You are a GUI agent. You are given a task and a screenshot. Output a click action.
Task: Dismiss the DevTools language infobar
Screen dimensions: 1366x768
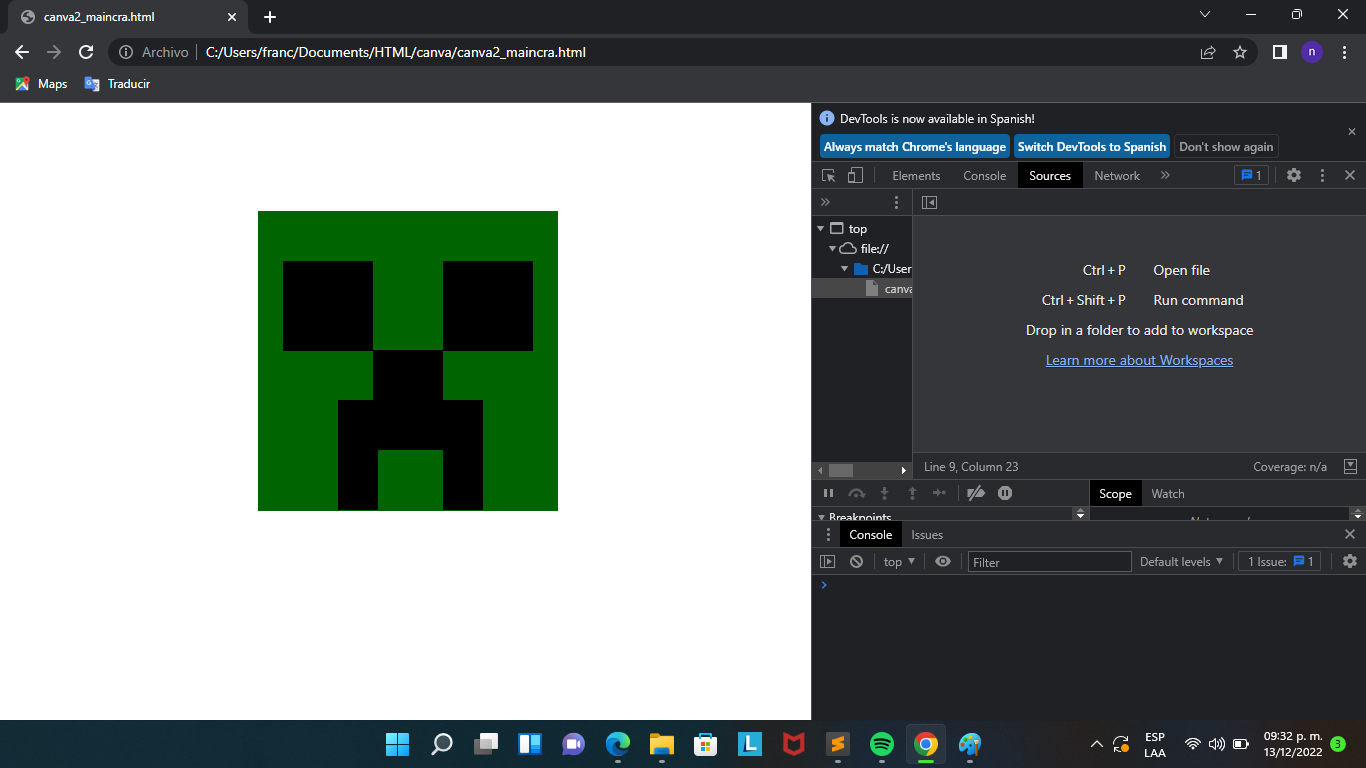(x=1352, y=131)
